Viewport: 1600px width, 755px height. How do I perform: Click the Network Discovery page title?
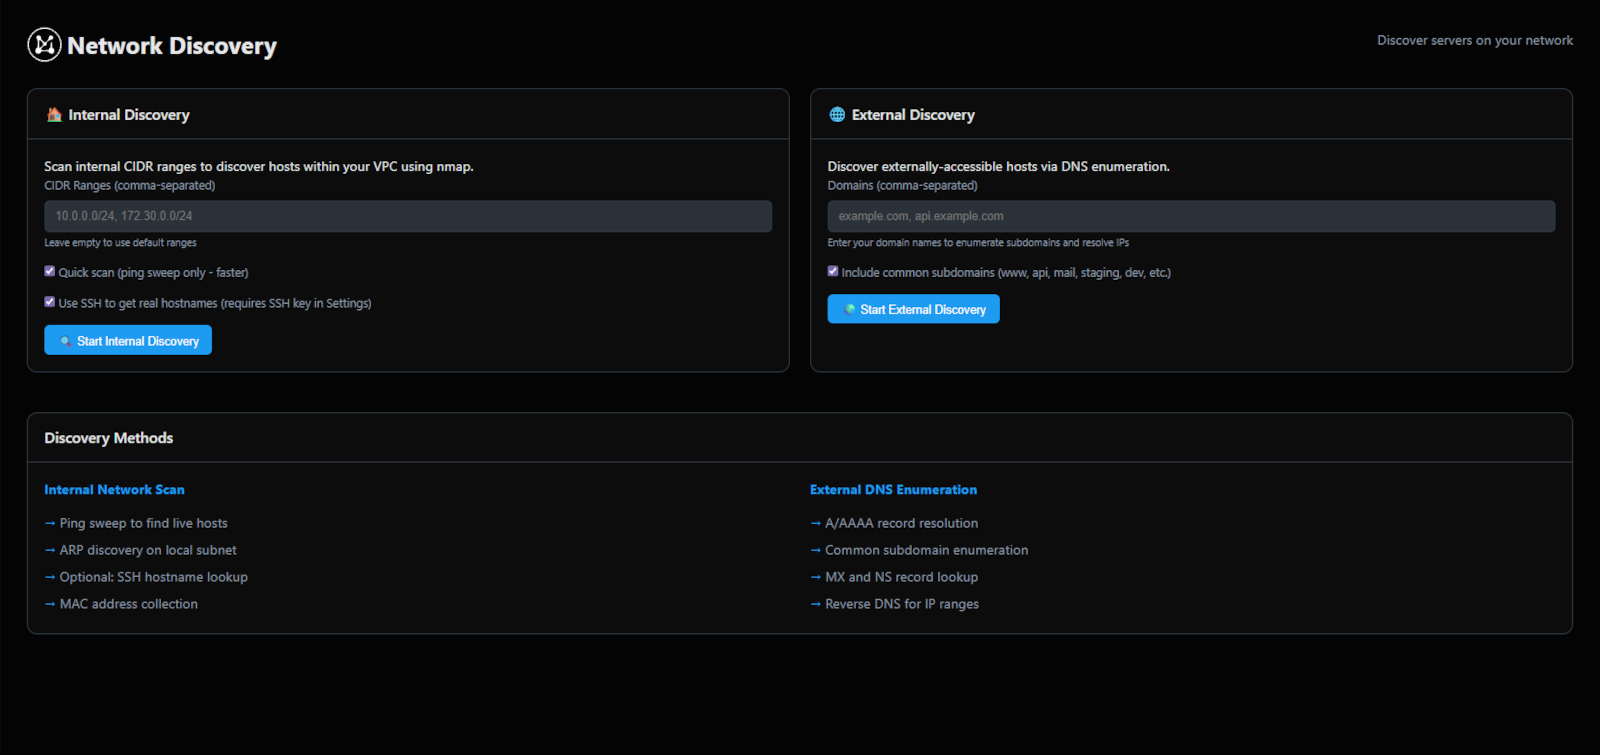tap(172, 46)
